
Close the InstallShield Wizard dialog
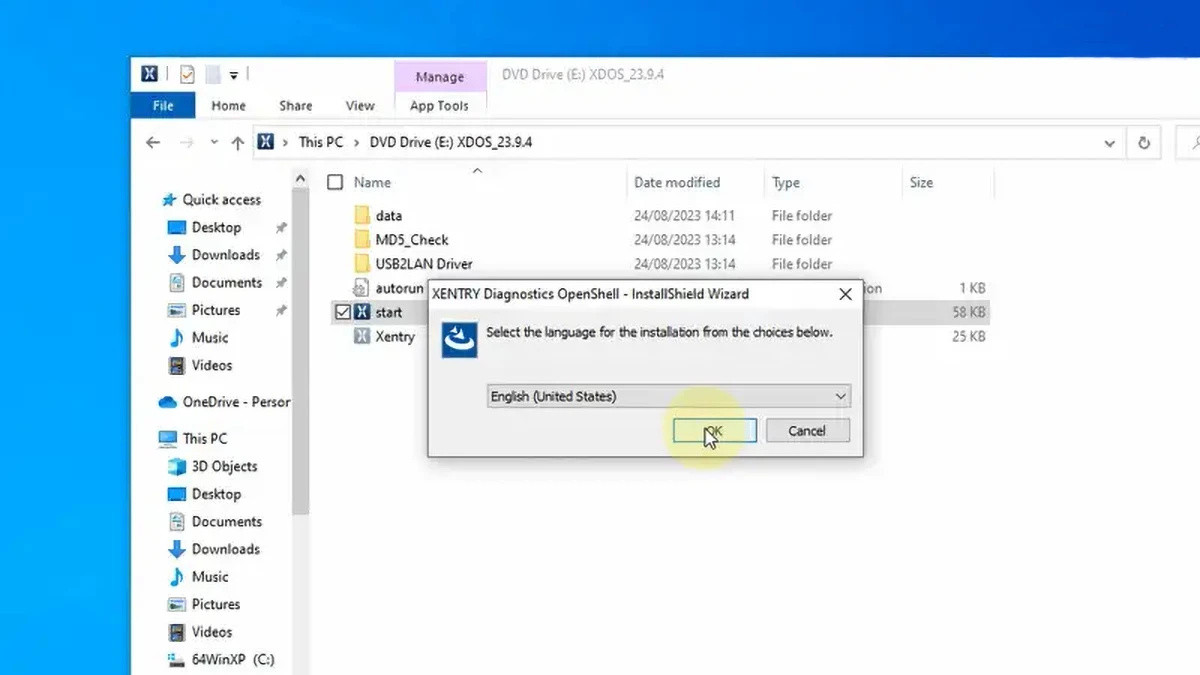click(845, 294)
